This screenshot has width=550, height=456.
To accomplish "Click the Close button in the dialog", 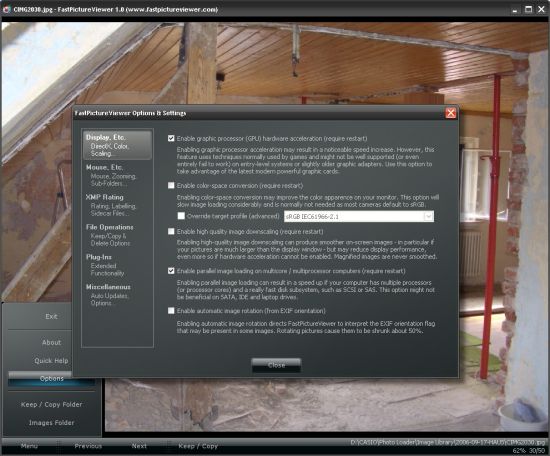I will (276, 365).
